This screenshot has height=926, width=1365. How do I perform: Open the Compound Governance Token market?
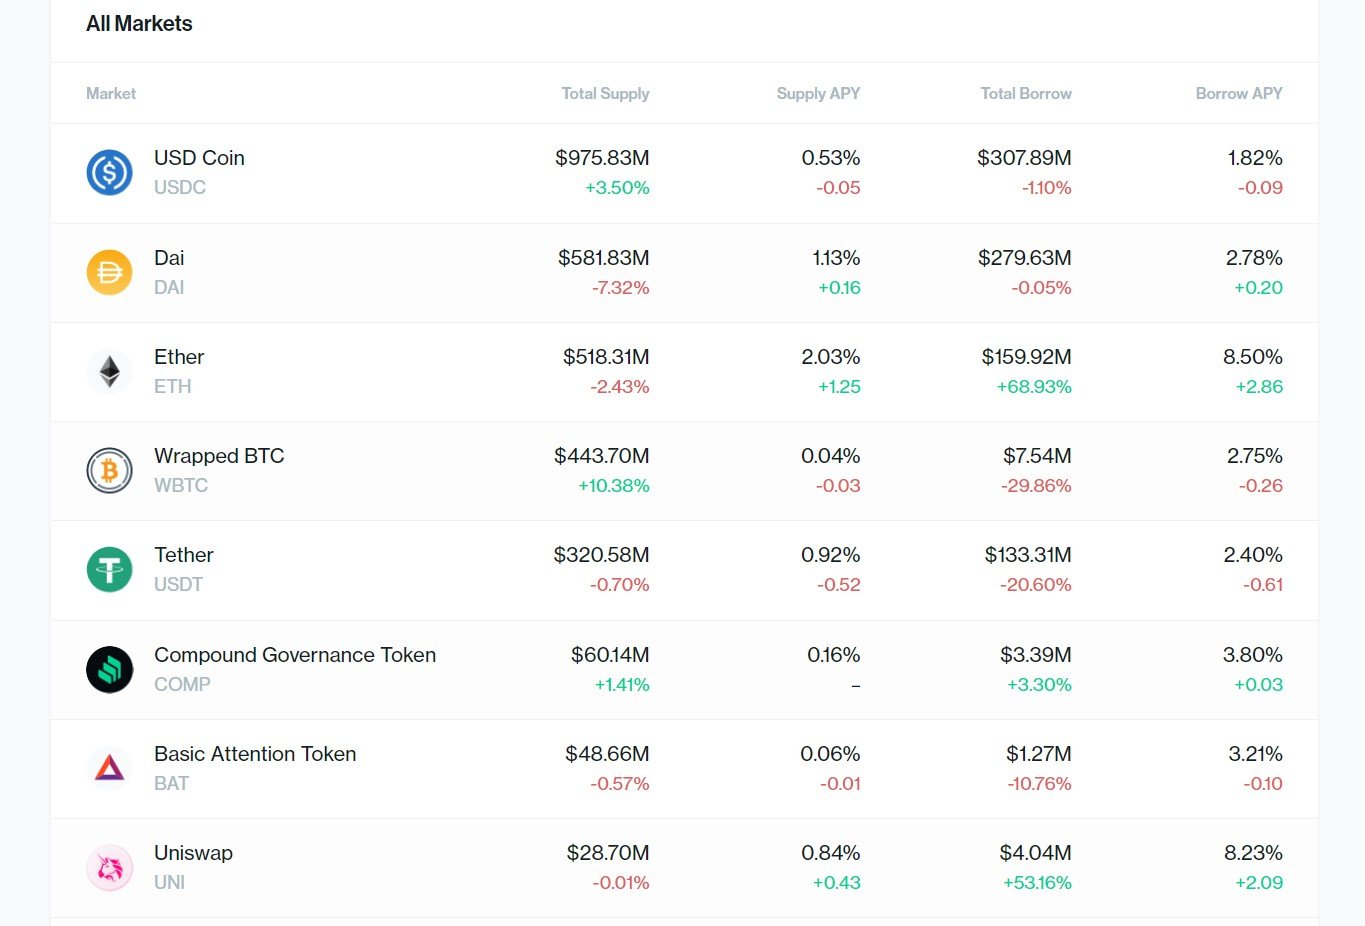[x=295, y=655]
